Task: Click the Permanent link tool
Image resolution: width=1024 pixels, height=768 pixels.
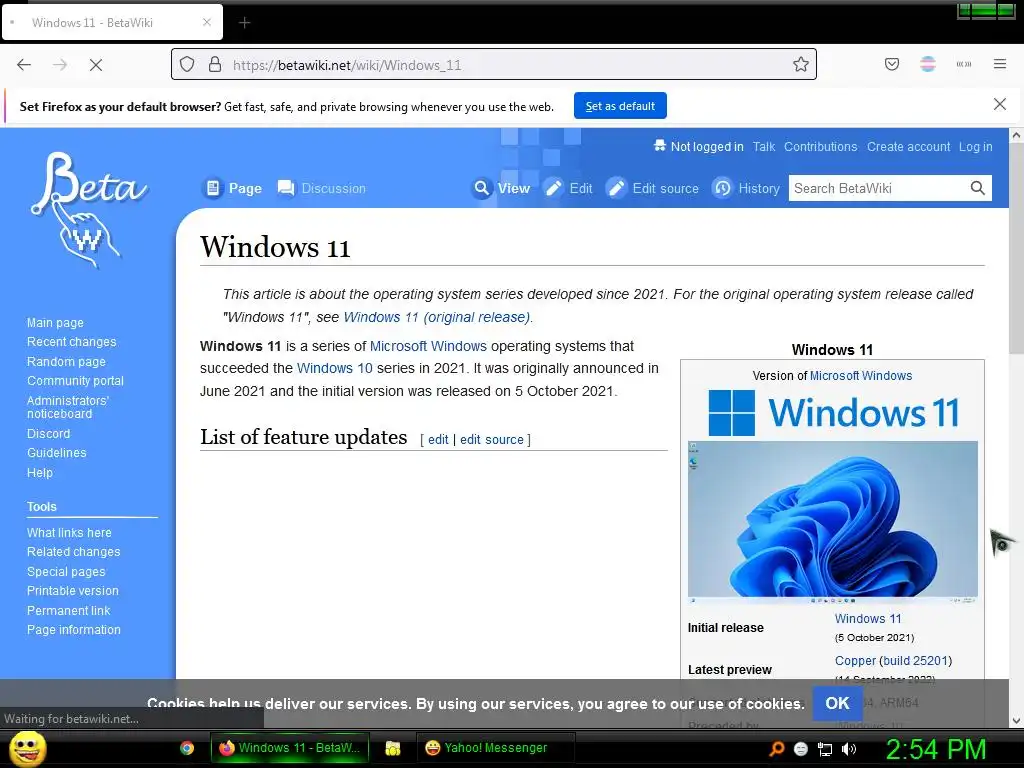Action: click(x=69, y=611)
